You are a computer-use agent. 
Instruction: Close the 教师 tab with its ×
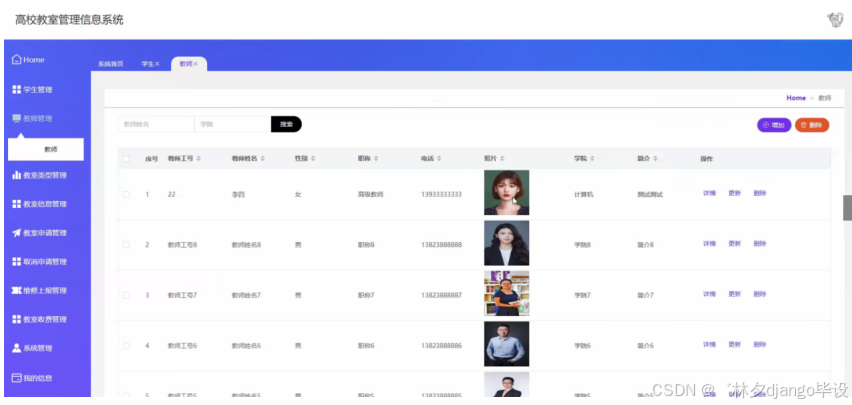click(x=196, y=64)
